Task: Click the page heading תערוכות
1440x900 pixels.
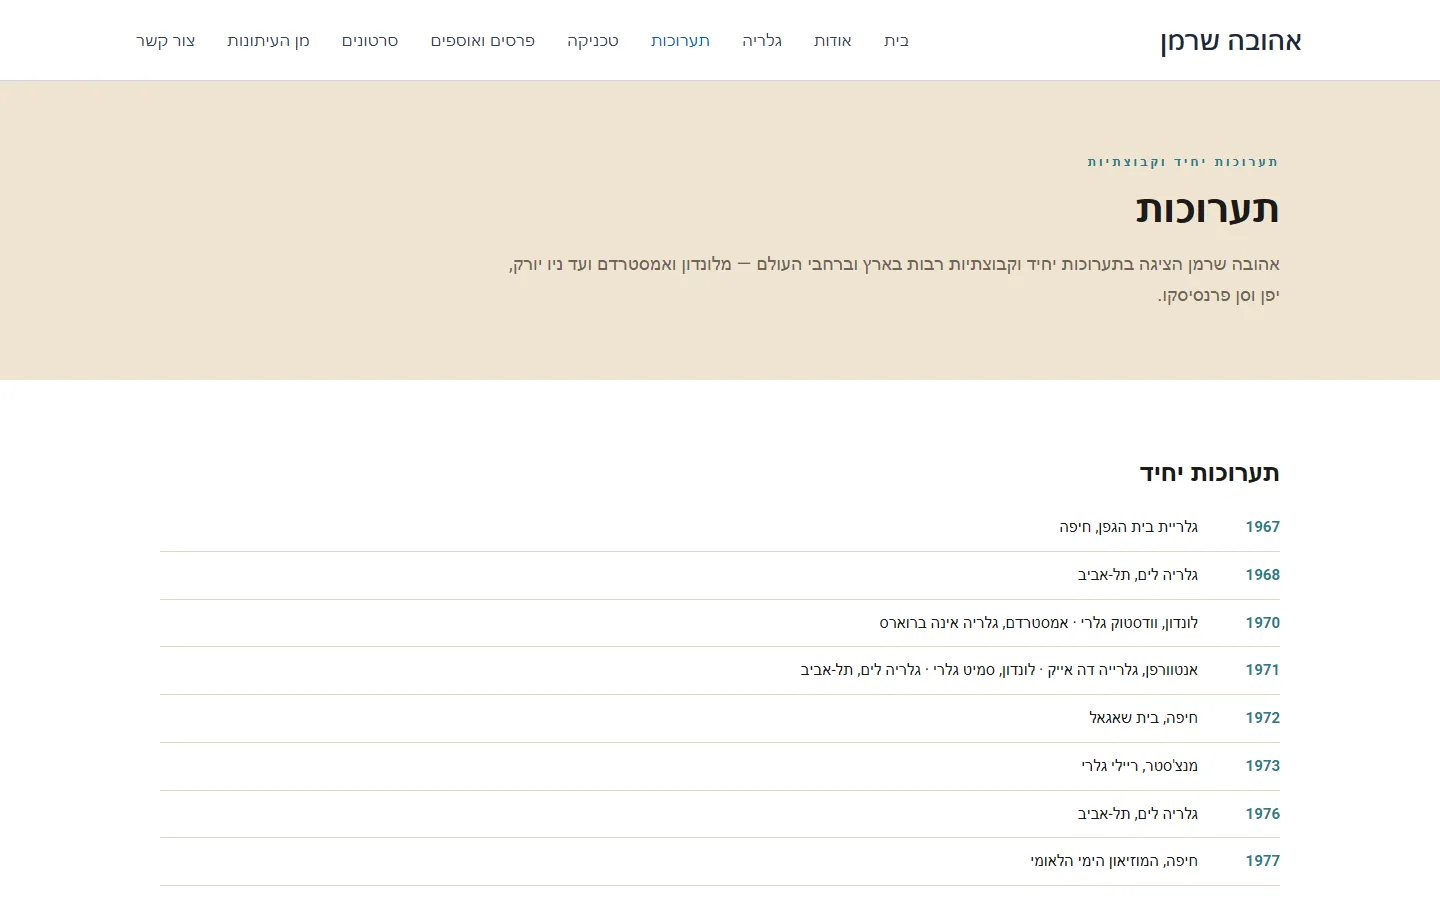Action: pyautogui.click(x=1207, y=209)
